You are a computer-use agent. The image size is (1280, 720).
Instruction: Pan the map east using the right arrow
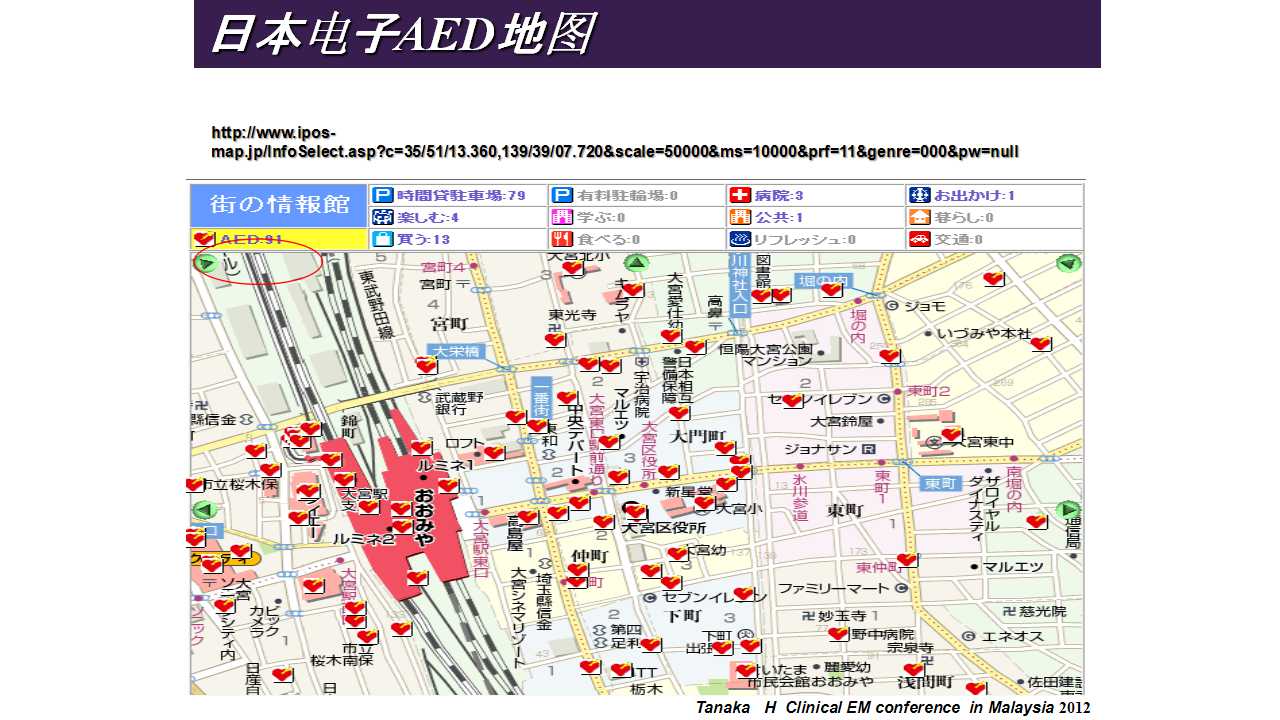1068,509
